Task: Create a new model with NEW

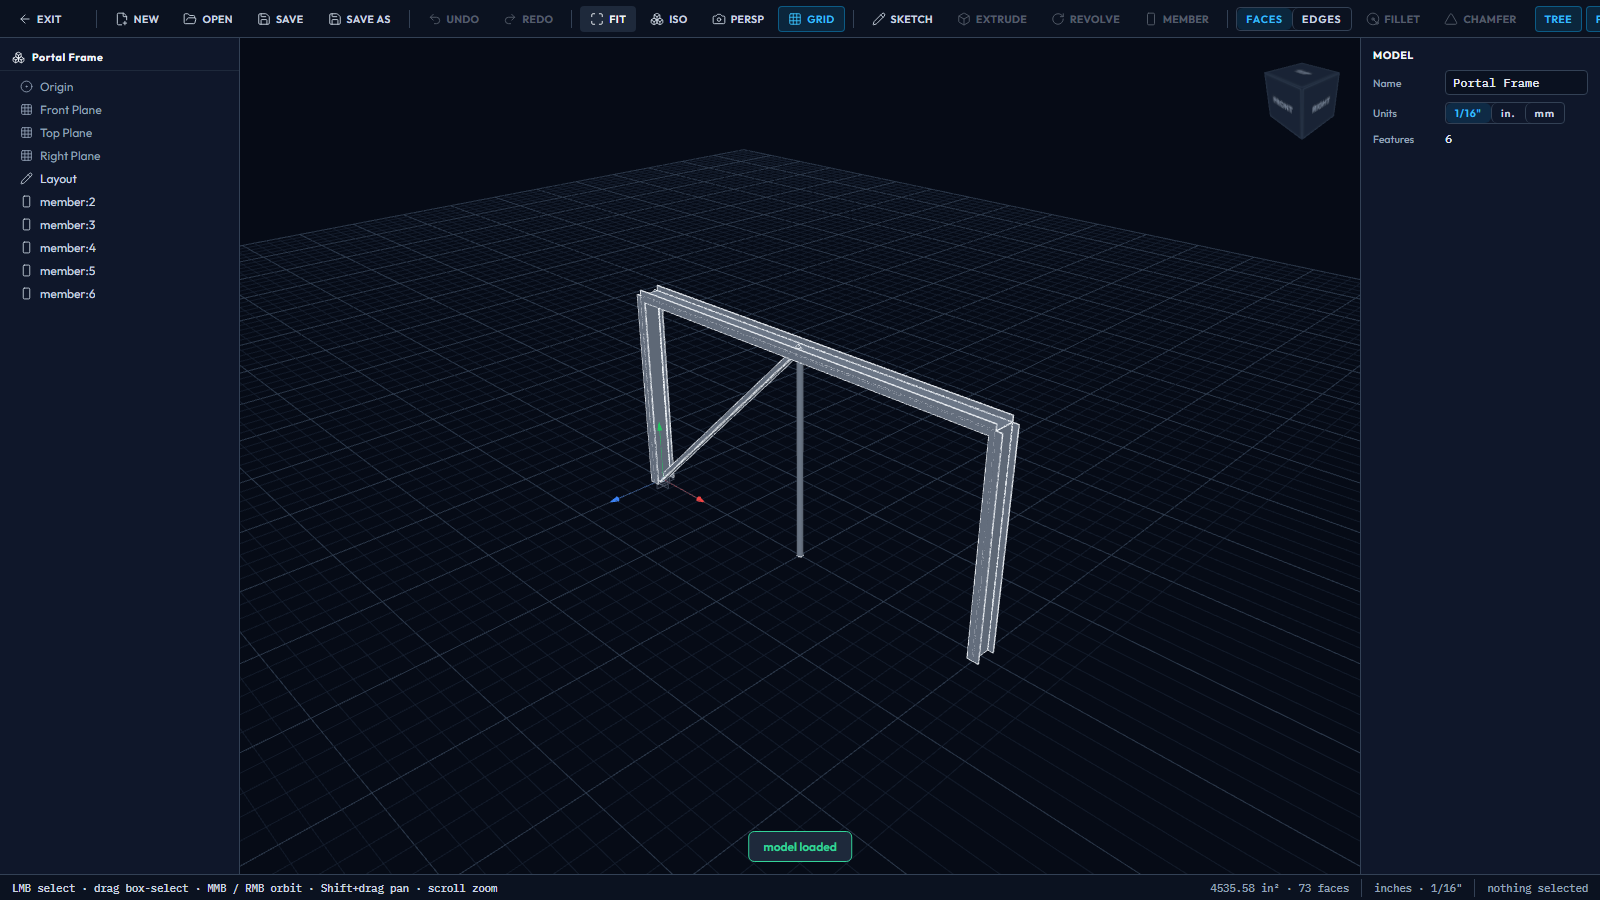Action: coord(137,19)
